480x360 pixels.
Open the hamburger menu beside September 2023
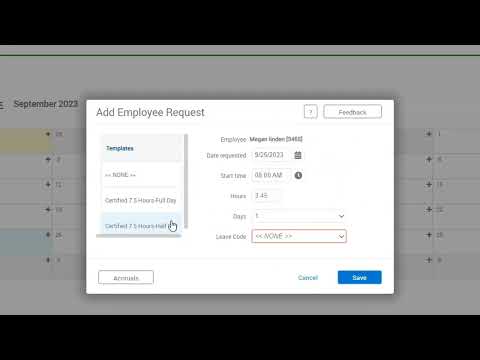click(1, 104)
